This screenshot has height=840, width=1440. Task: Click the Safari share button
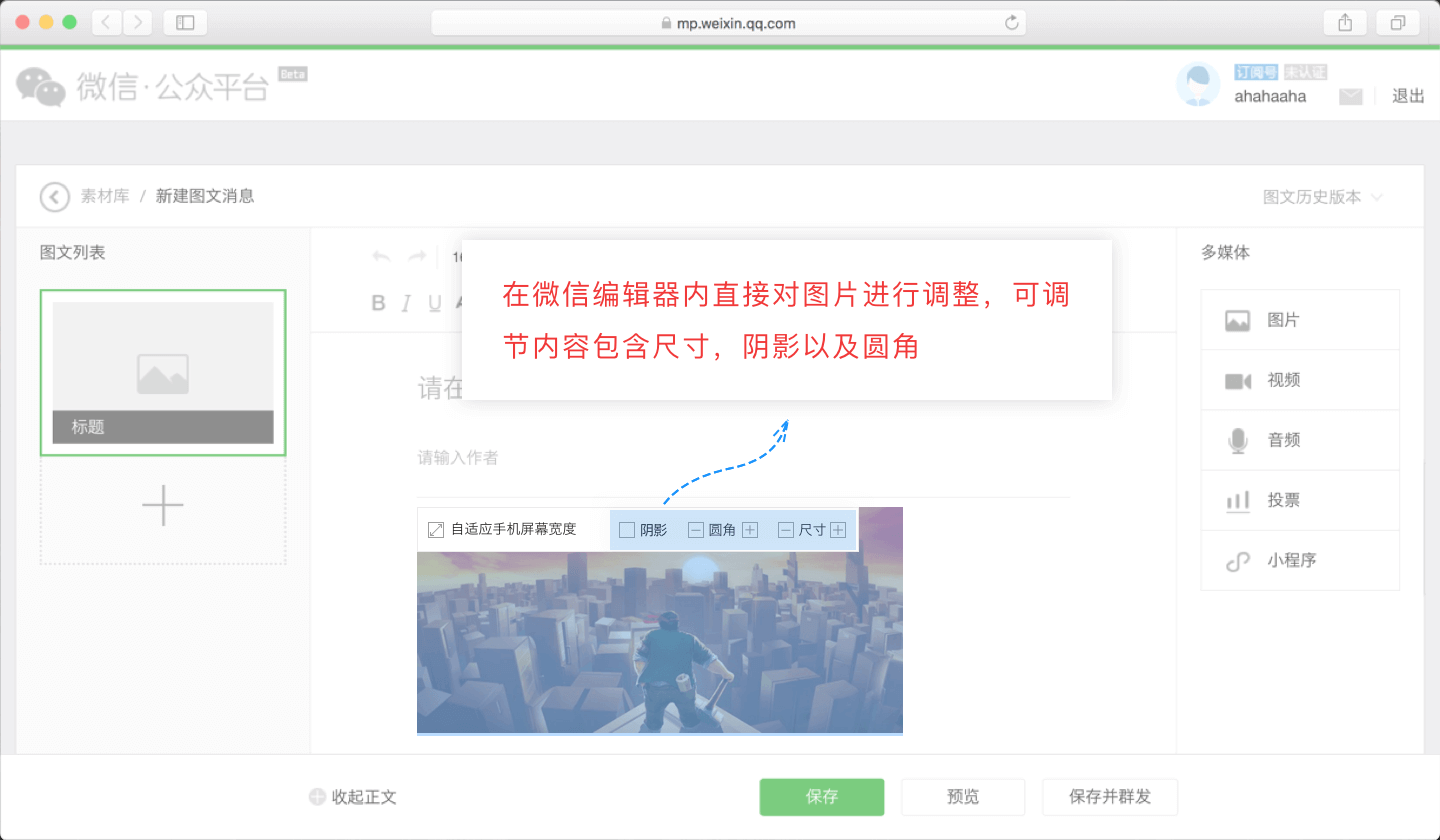point(1344,22)
